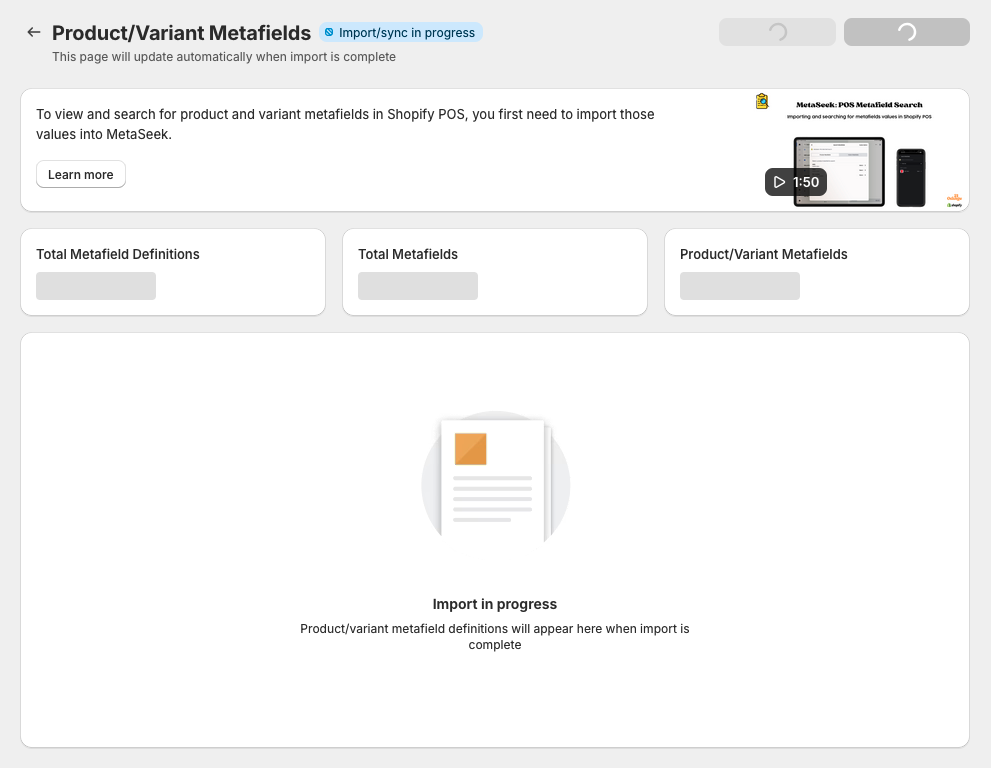Click the Import in progress heading

click(x=495, y=604)
